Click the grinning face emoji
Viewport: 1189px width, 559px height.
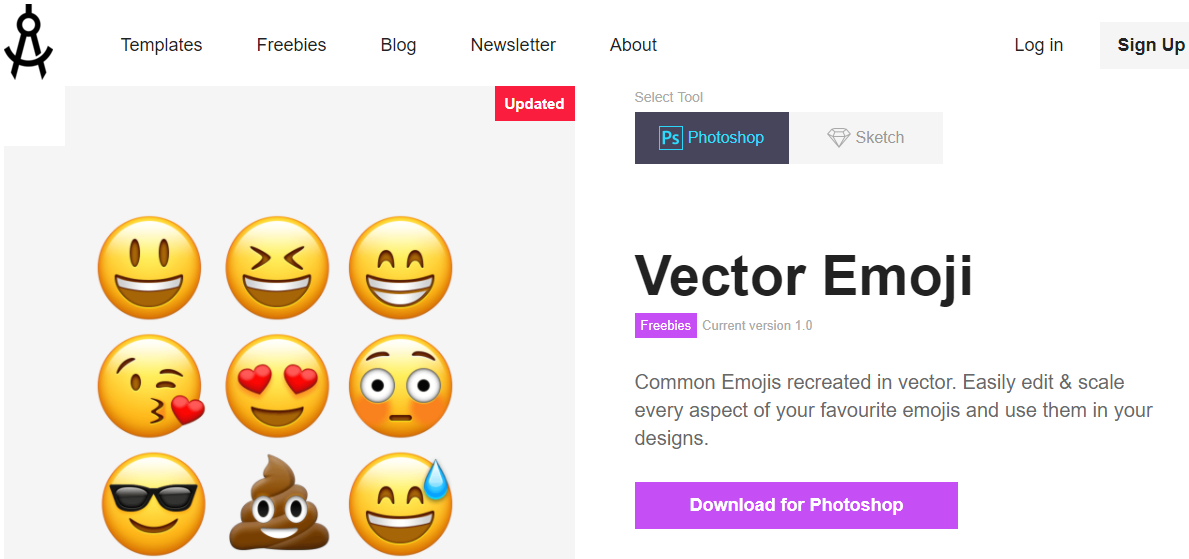point(149,267)
